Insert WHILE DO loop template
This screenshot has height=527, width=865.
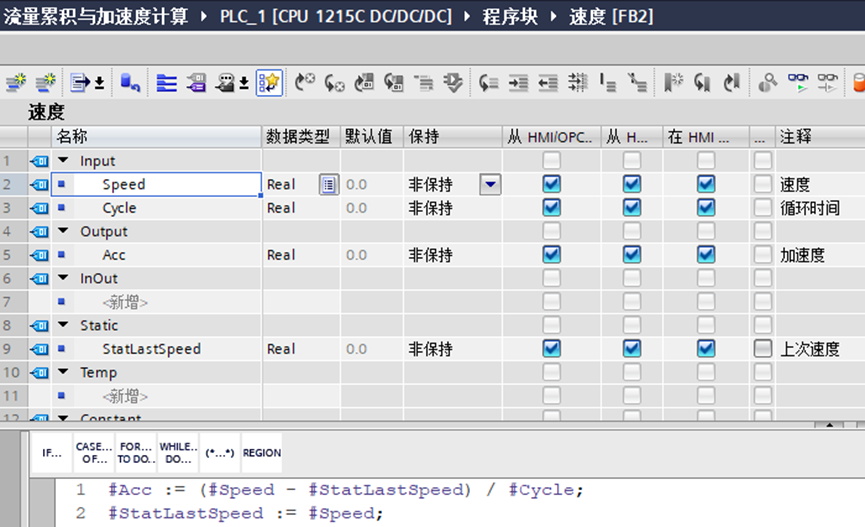click(178, 453)
